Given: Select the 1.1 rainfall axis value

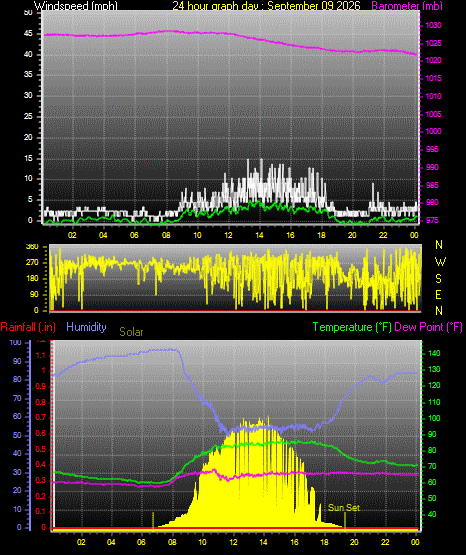Looking at the screenshot, I should click(41, 356).
